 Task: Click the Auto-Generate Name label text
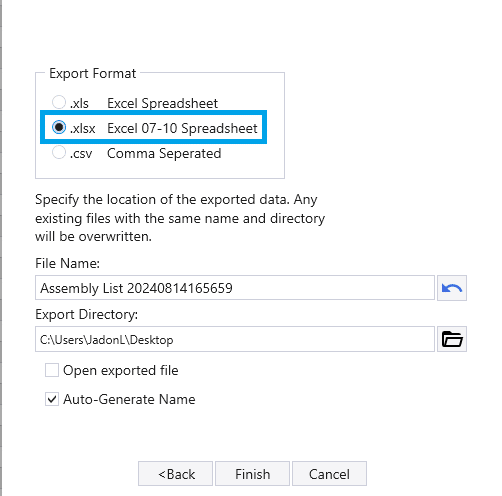[x=129, y=399]
